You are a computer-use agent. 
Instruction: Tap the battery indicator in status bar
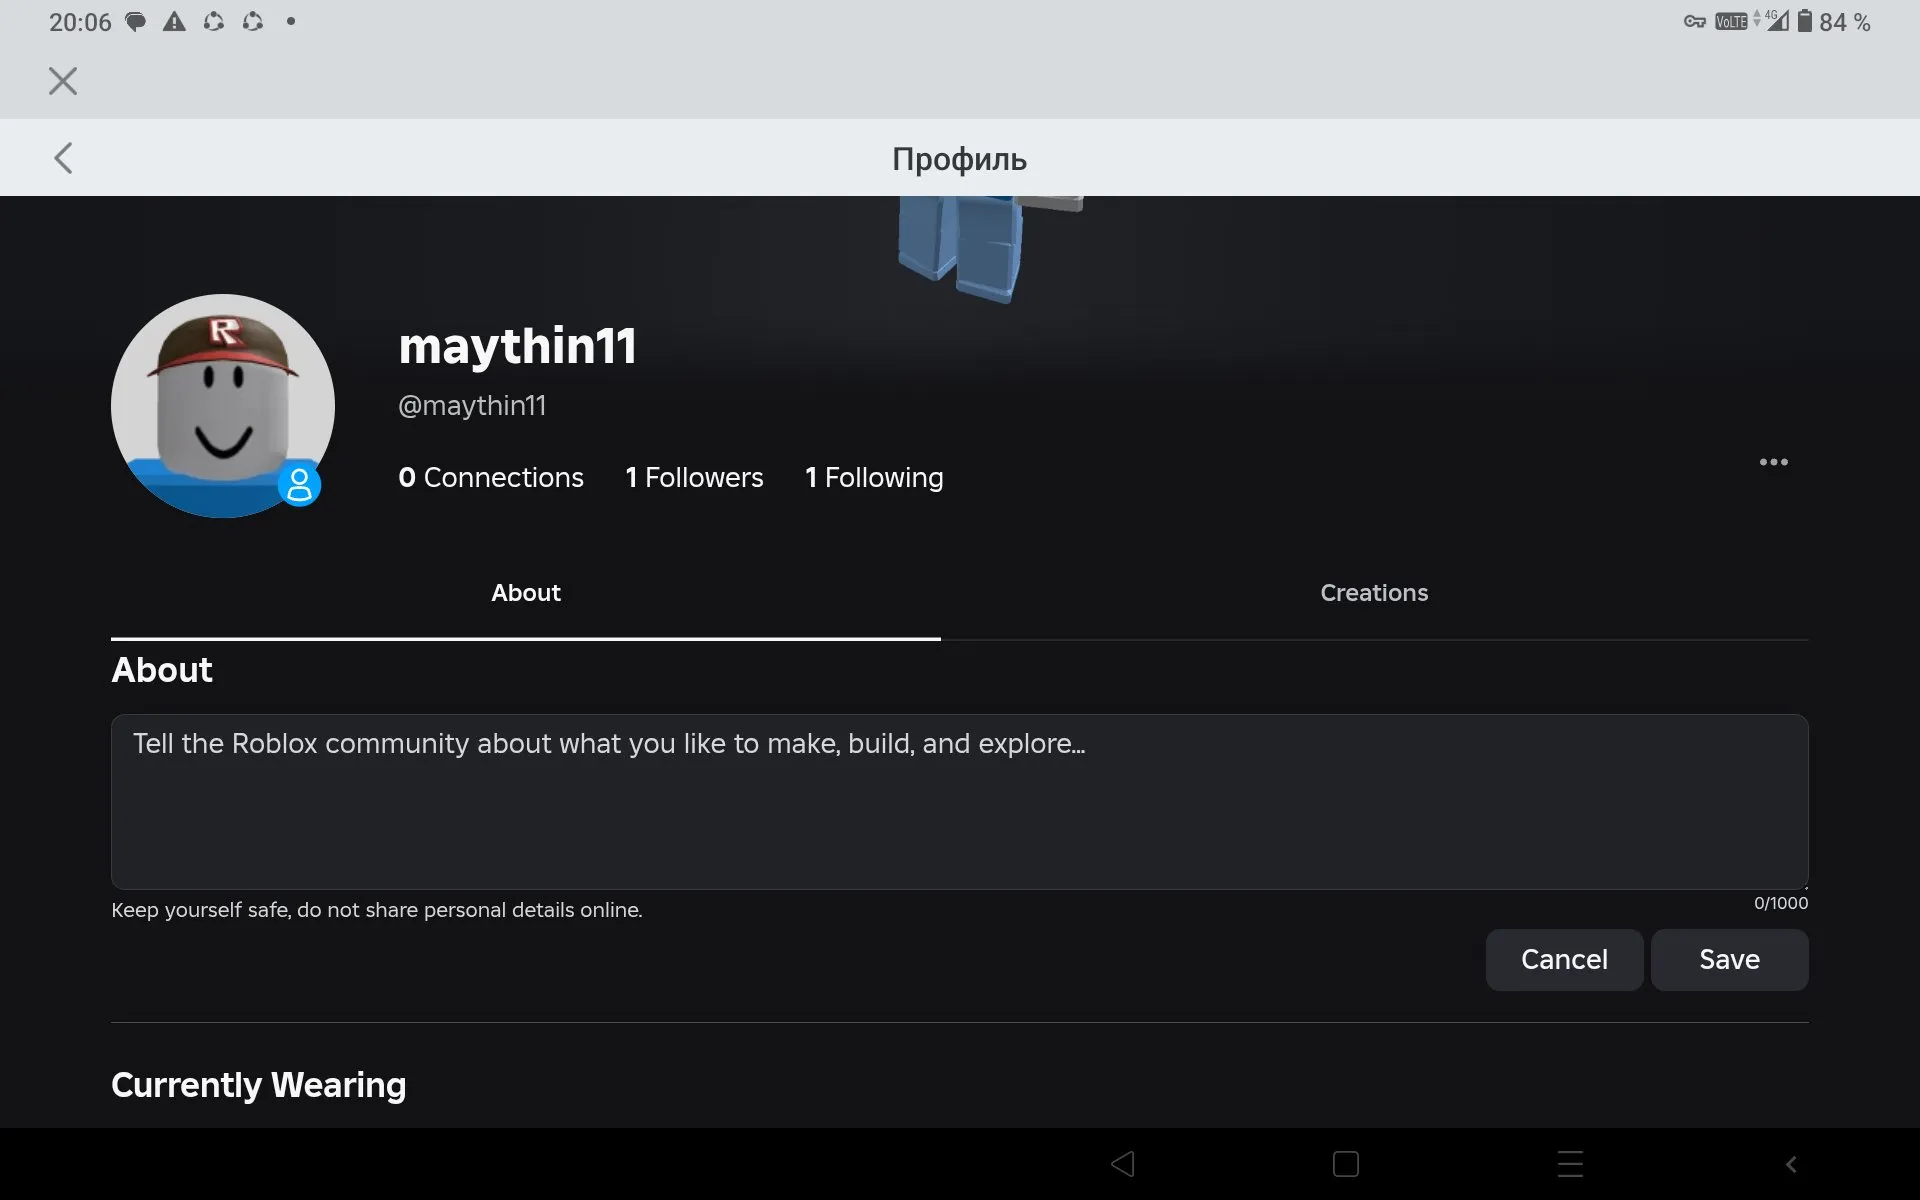[1804, 22]
